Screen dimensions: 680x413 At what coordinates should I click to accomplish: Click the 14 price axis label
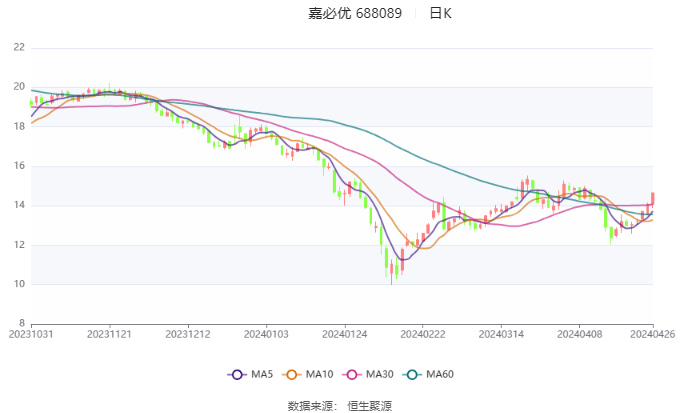tap(20, 206)
